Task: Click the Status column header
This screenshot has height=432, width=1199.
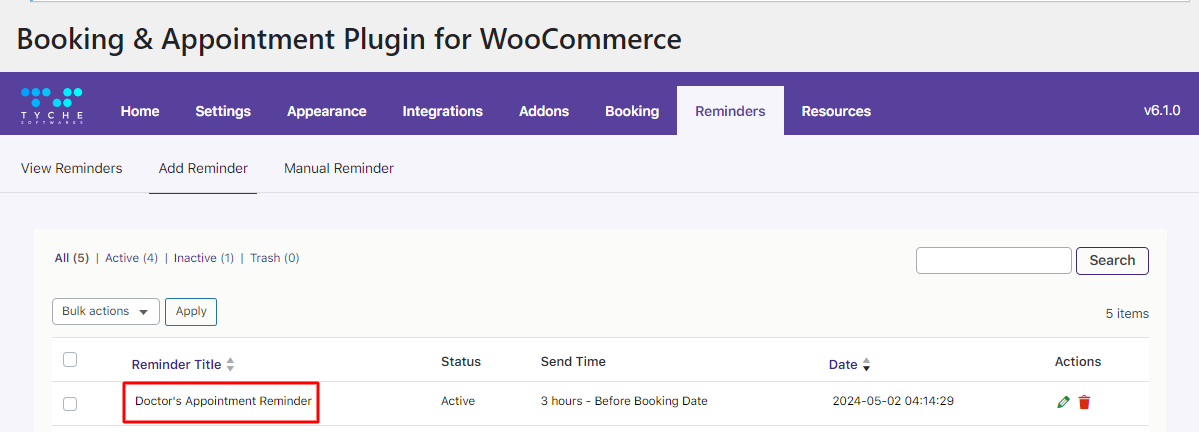Action: click(461, 361)
